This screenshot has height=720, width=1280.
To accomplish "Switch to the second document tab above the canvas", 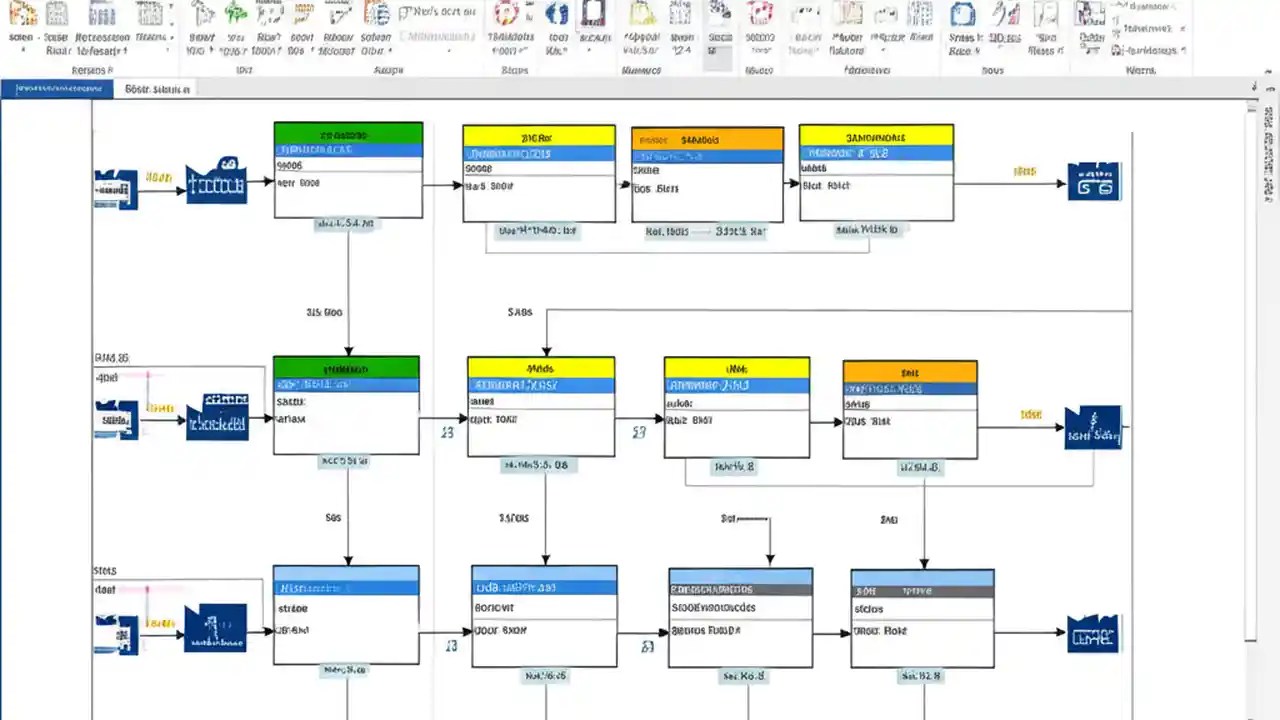I will [x=157, y=89].
